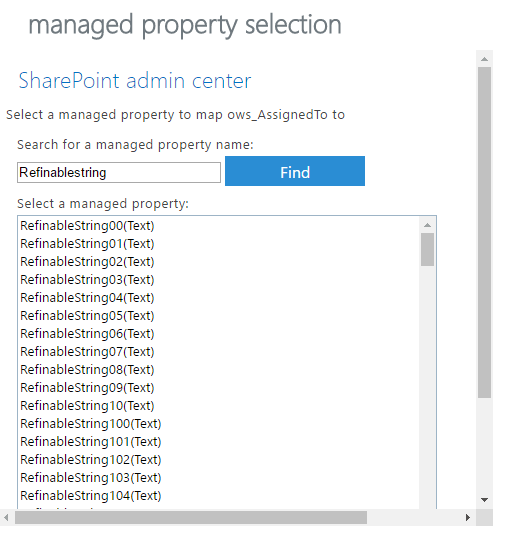The width and height of the screenshot is (520, 533).
Task: Open the SharePoint admin center link
Action: click(135, 81)
